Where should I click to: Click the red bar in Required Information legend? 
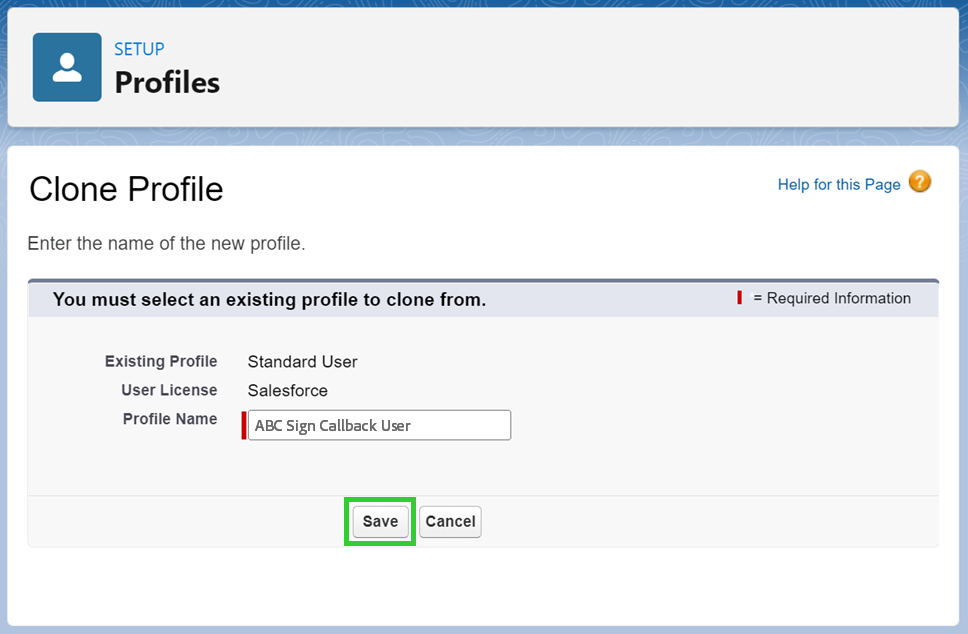click(x=740, y=298)
